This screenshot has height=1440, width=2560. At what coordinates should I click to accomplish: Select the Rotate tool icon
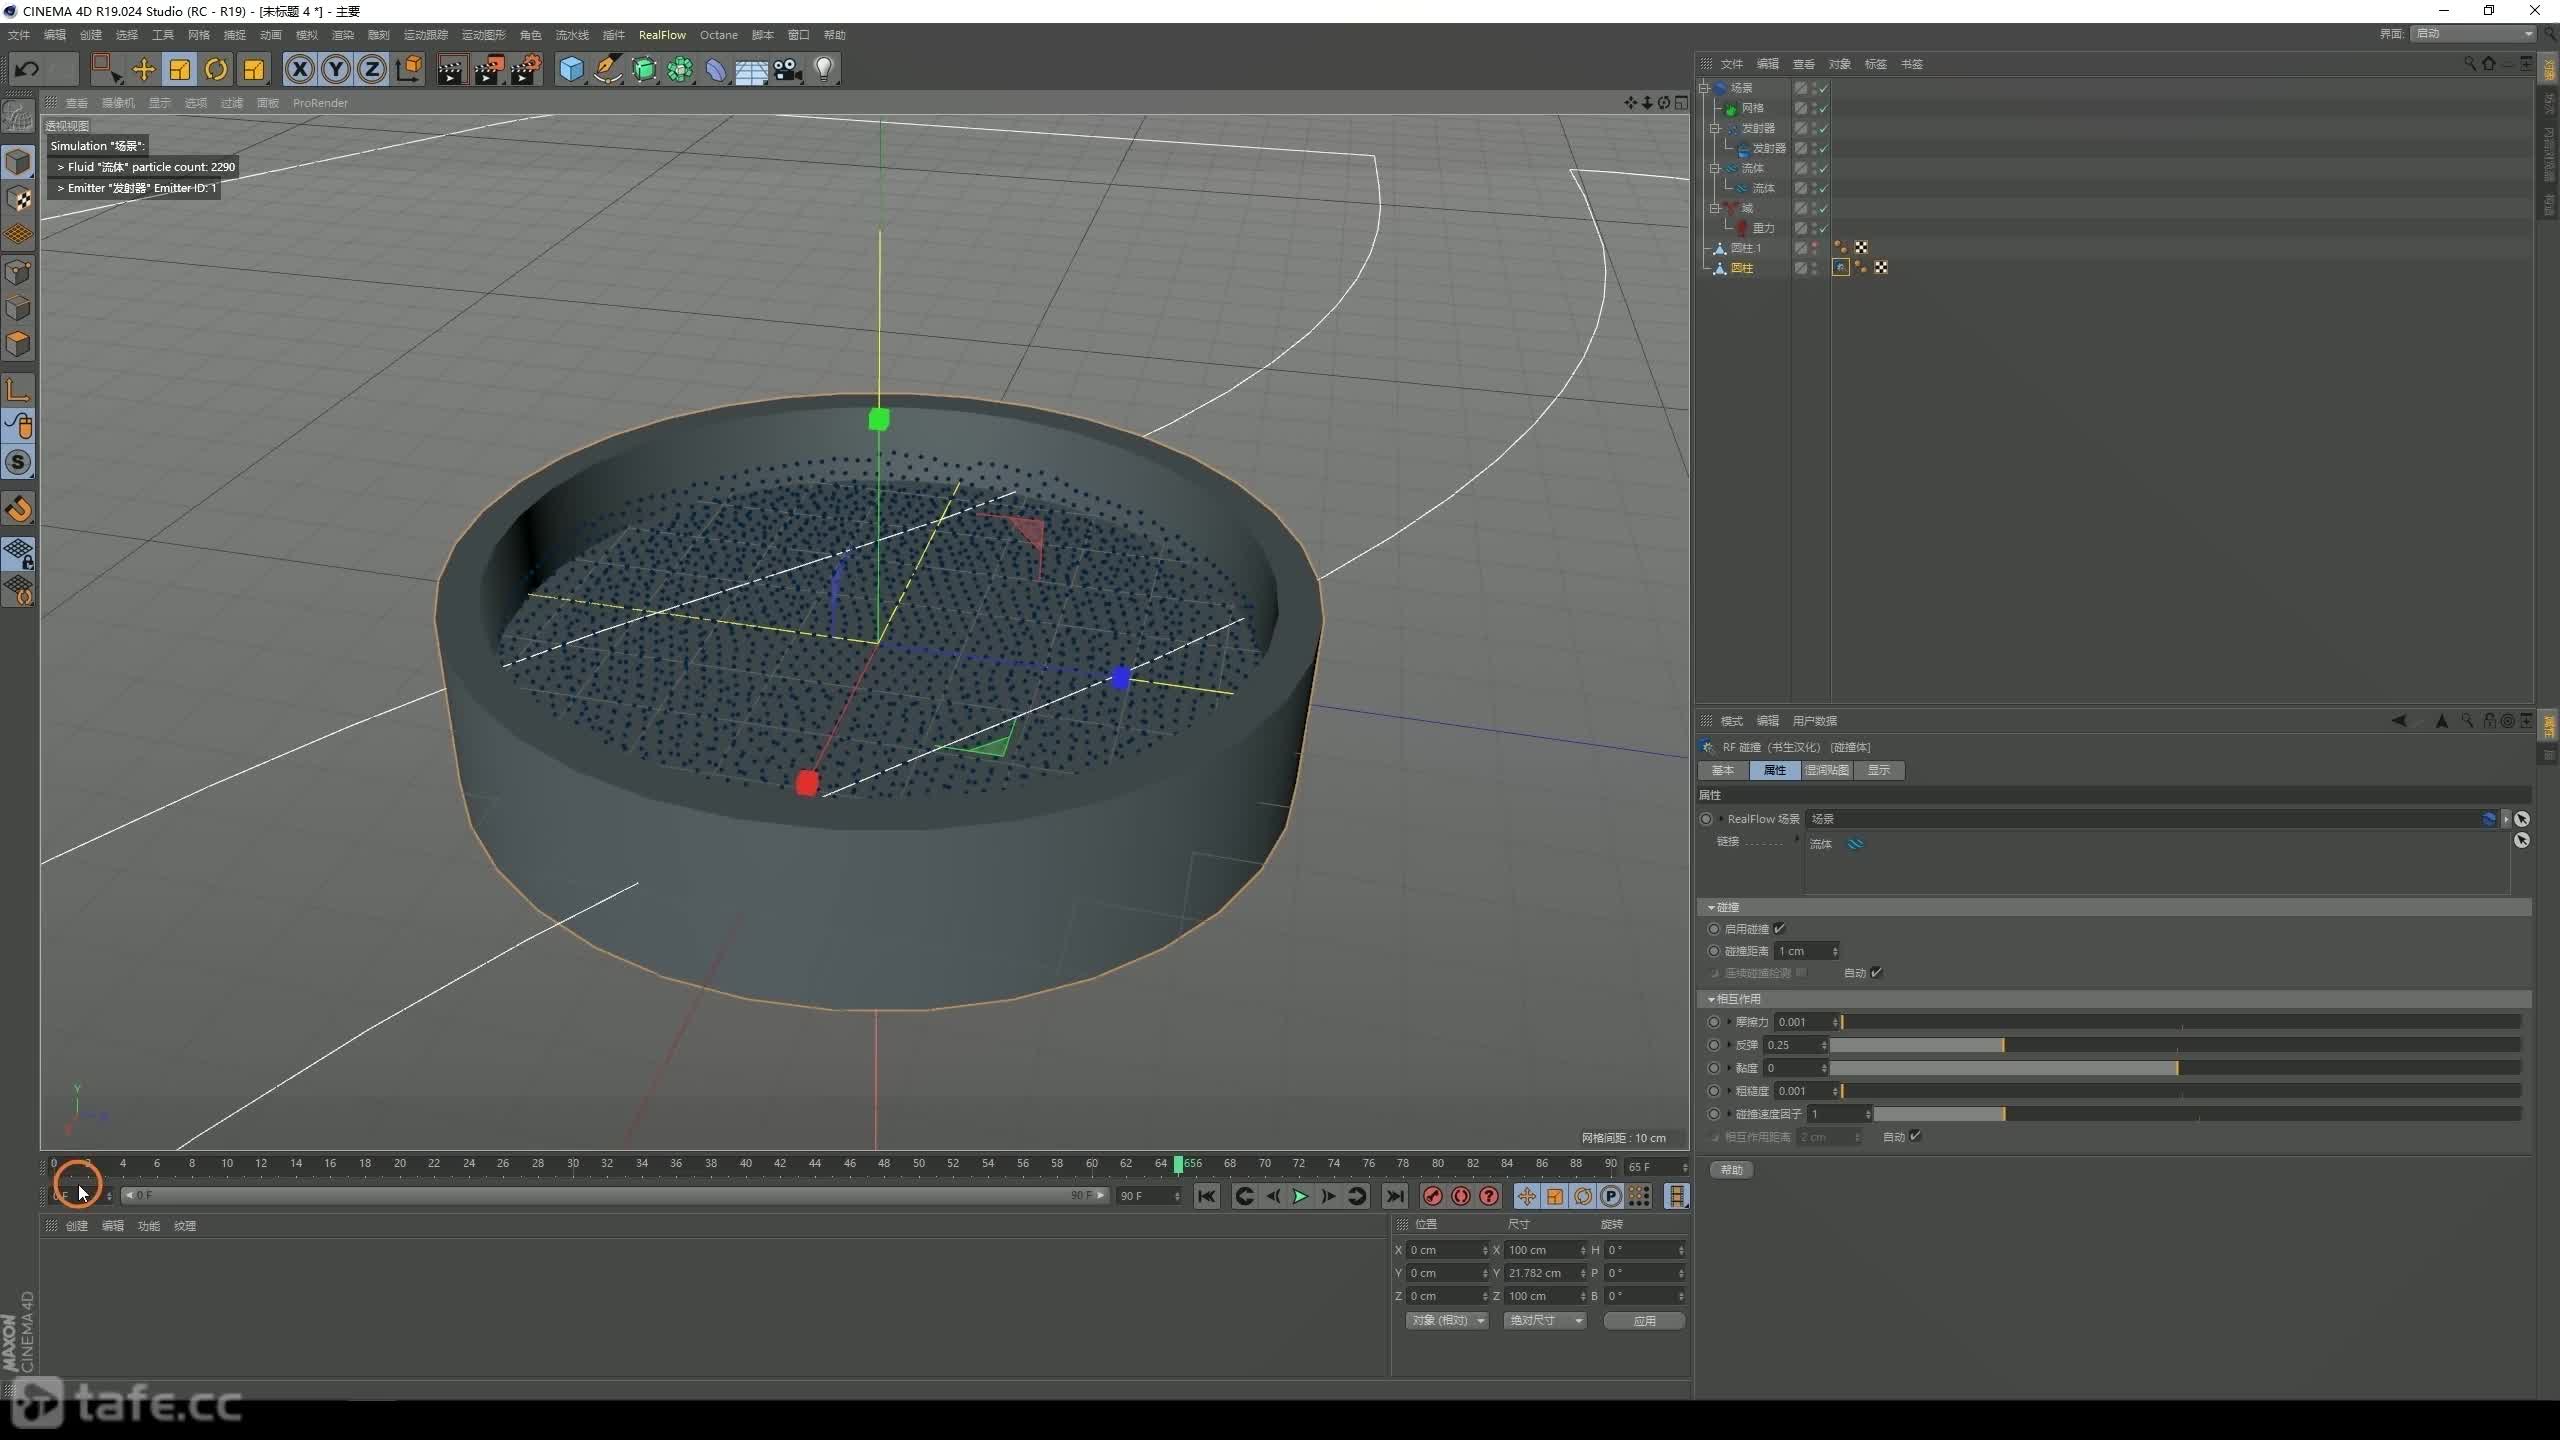pyautogui.click(x=216, y=69)
